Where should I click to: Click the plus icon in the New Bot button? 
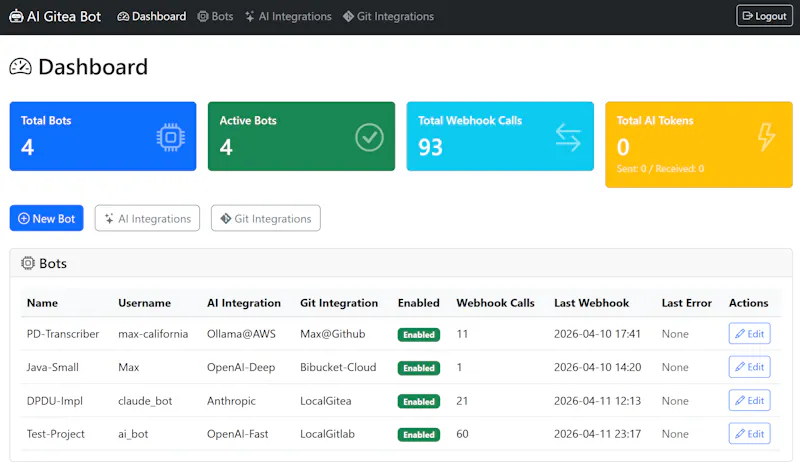coord(23,219)
